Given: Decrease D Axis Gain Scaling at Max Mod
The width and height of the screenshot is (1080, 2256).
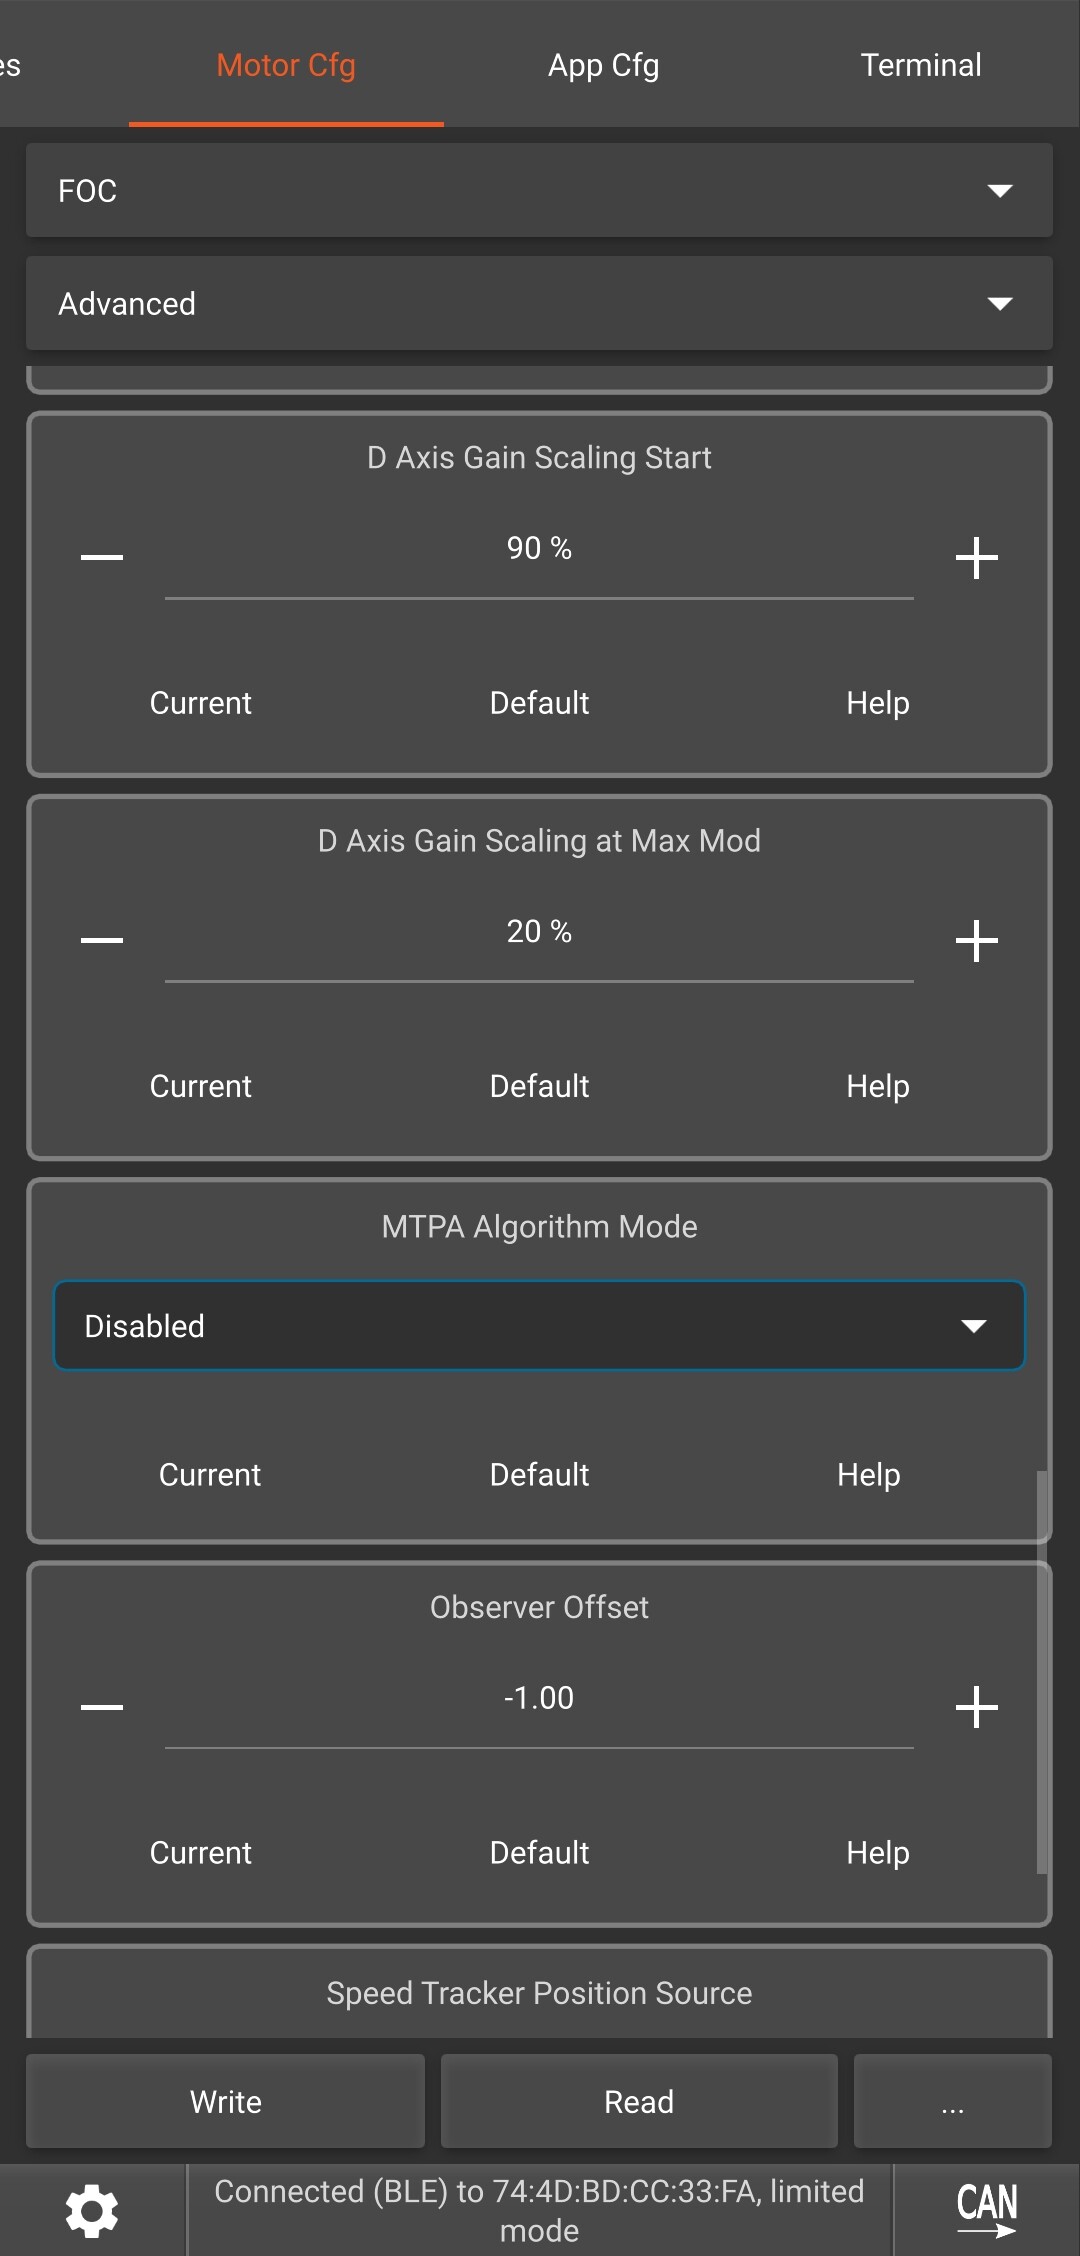Looking at the screenshot, I should click(x=102, y=940).
